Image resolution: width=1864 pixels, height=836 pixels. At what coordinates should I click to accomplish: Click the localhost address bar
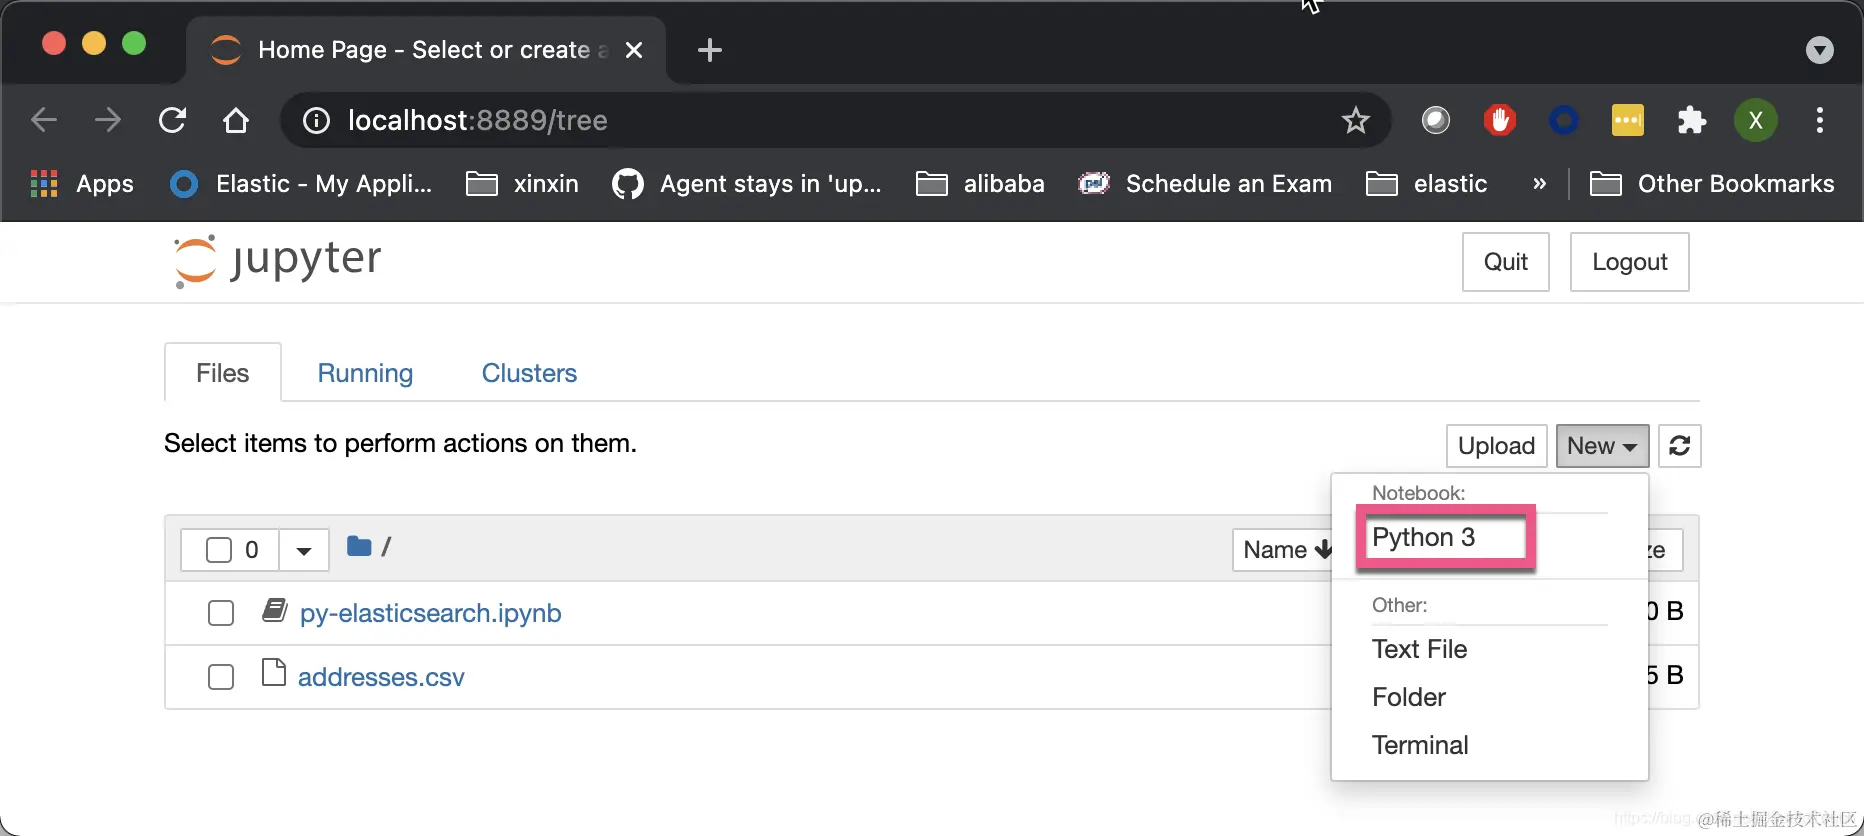tap(800, 121)
